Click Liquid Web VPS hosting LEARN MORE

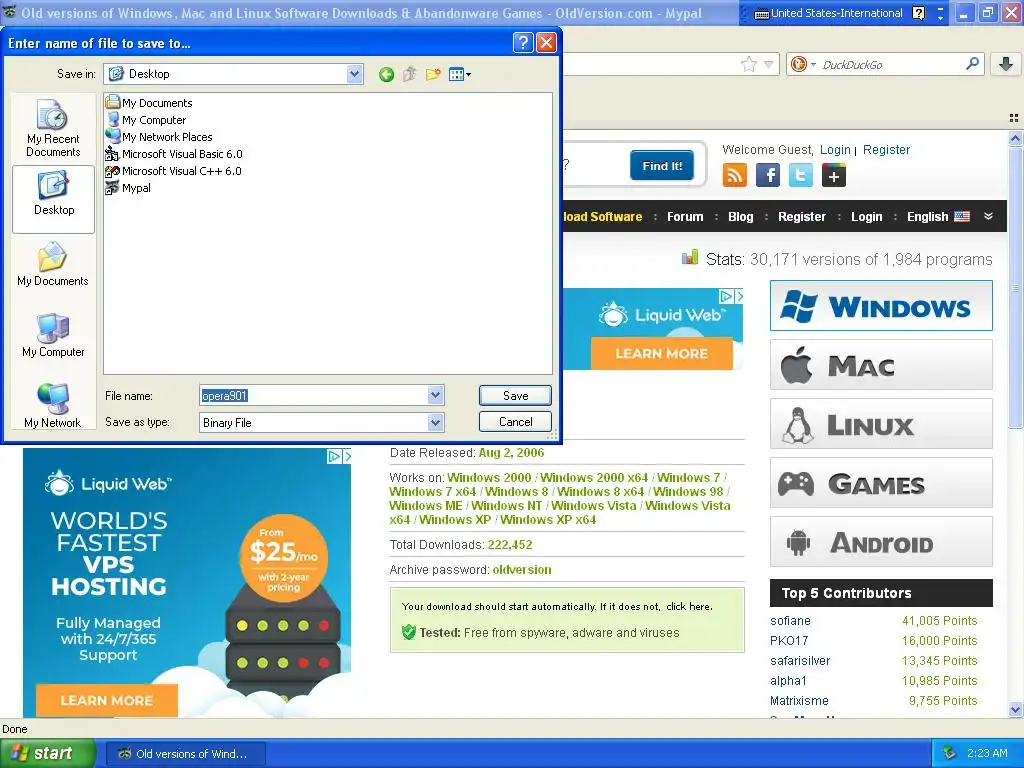click(106, 701)
